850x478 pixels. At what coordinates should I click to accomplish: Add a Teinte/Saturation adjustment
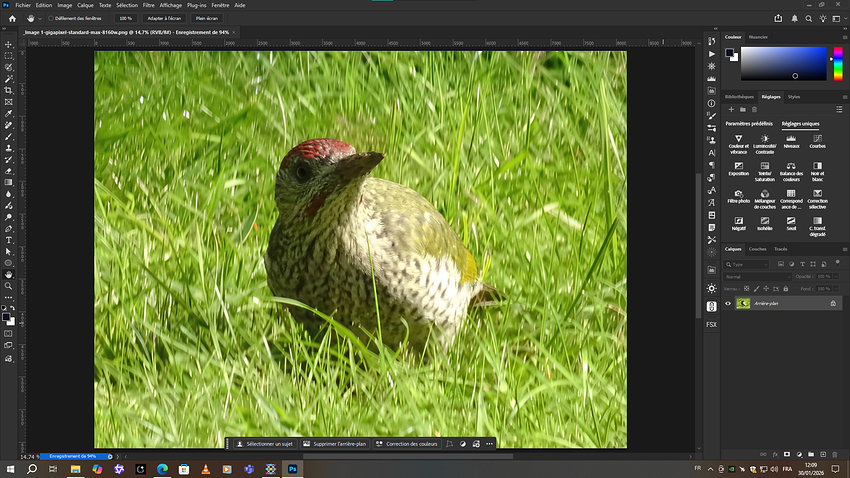[764, 166]
